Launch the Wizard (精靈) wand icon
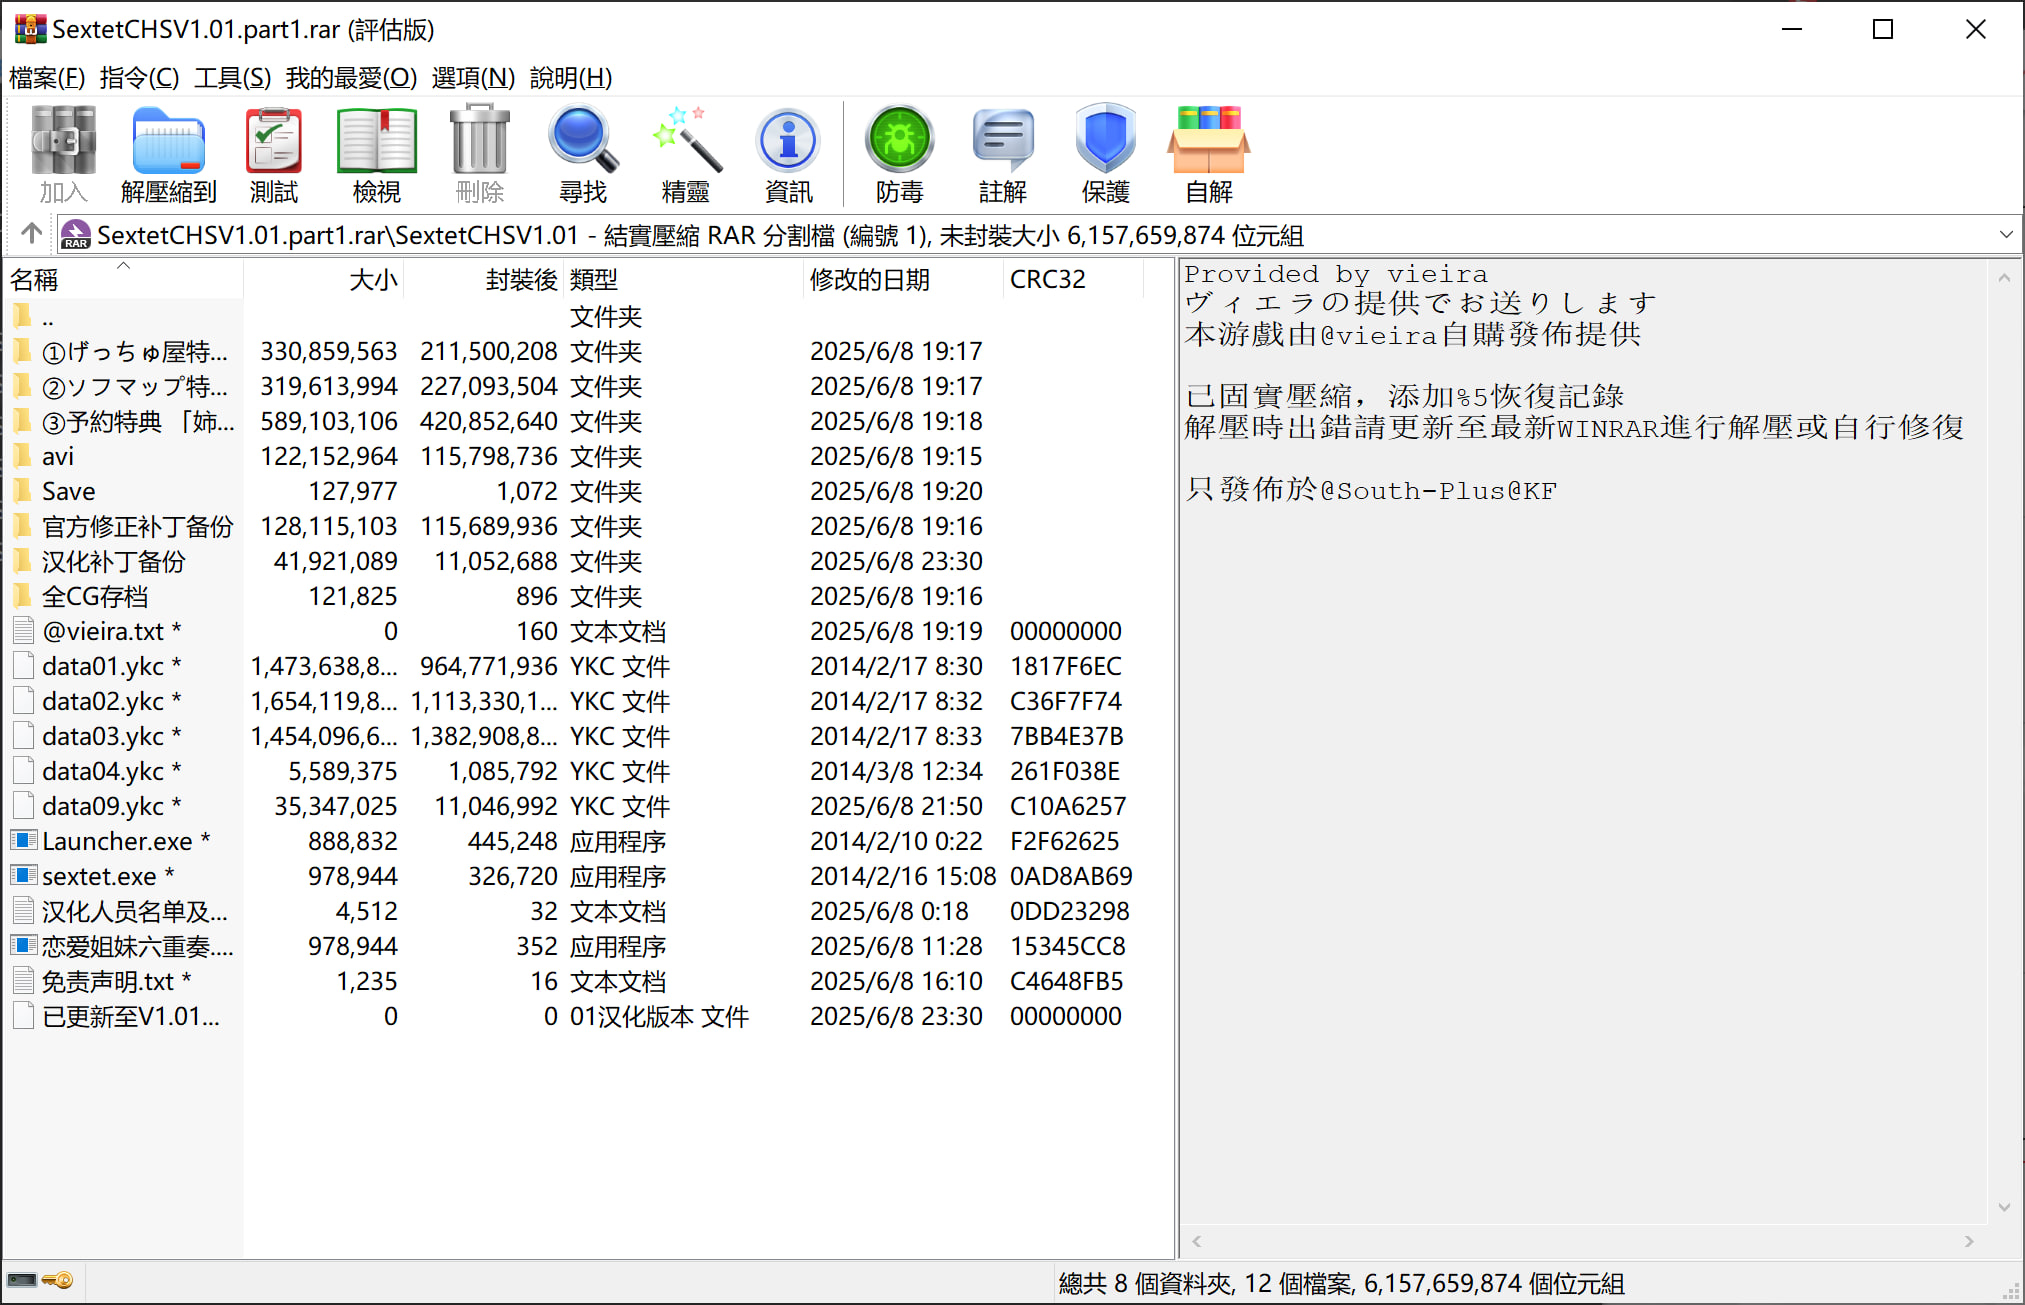Screen dimensions: 2025x1305 [685, 153]
